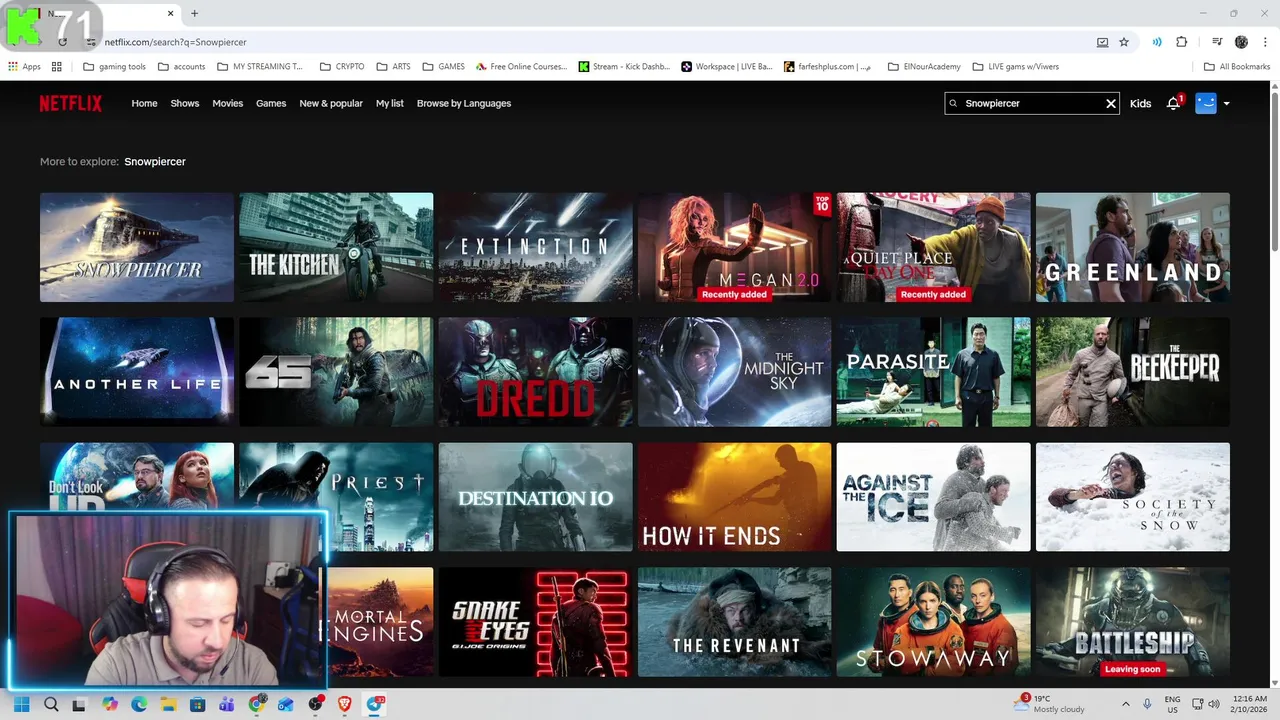The image size is (1280, 720).
Task: Switch to Kids profile
Action: coord(1140,103)
